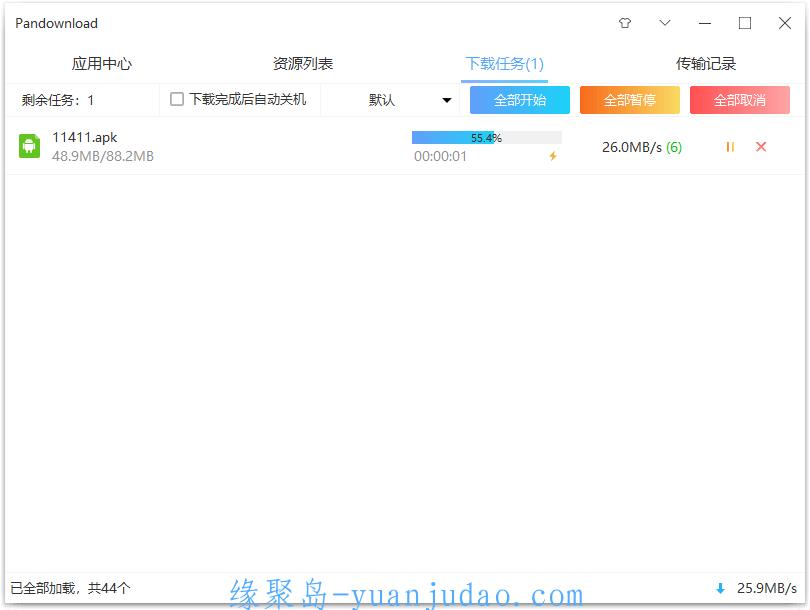Open the 传输记录 tab

coord(706,64)
